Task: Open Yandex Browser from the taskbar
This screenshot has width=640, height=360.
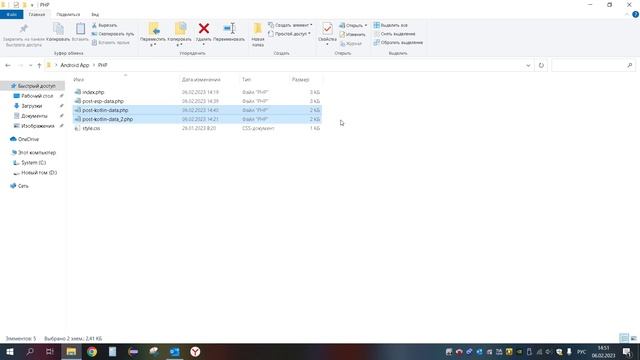Action: tap(195, 351)
